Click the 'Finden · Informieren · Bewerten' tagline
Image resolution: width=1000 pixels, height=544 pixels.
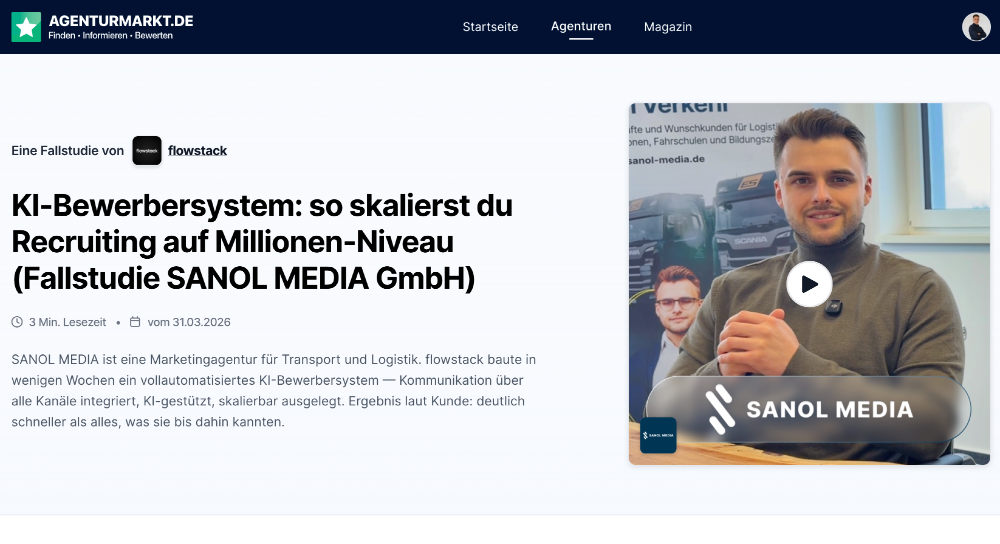[110, 36]
